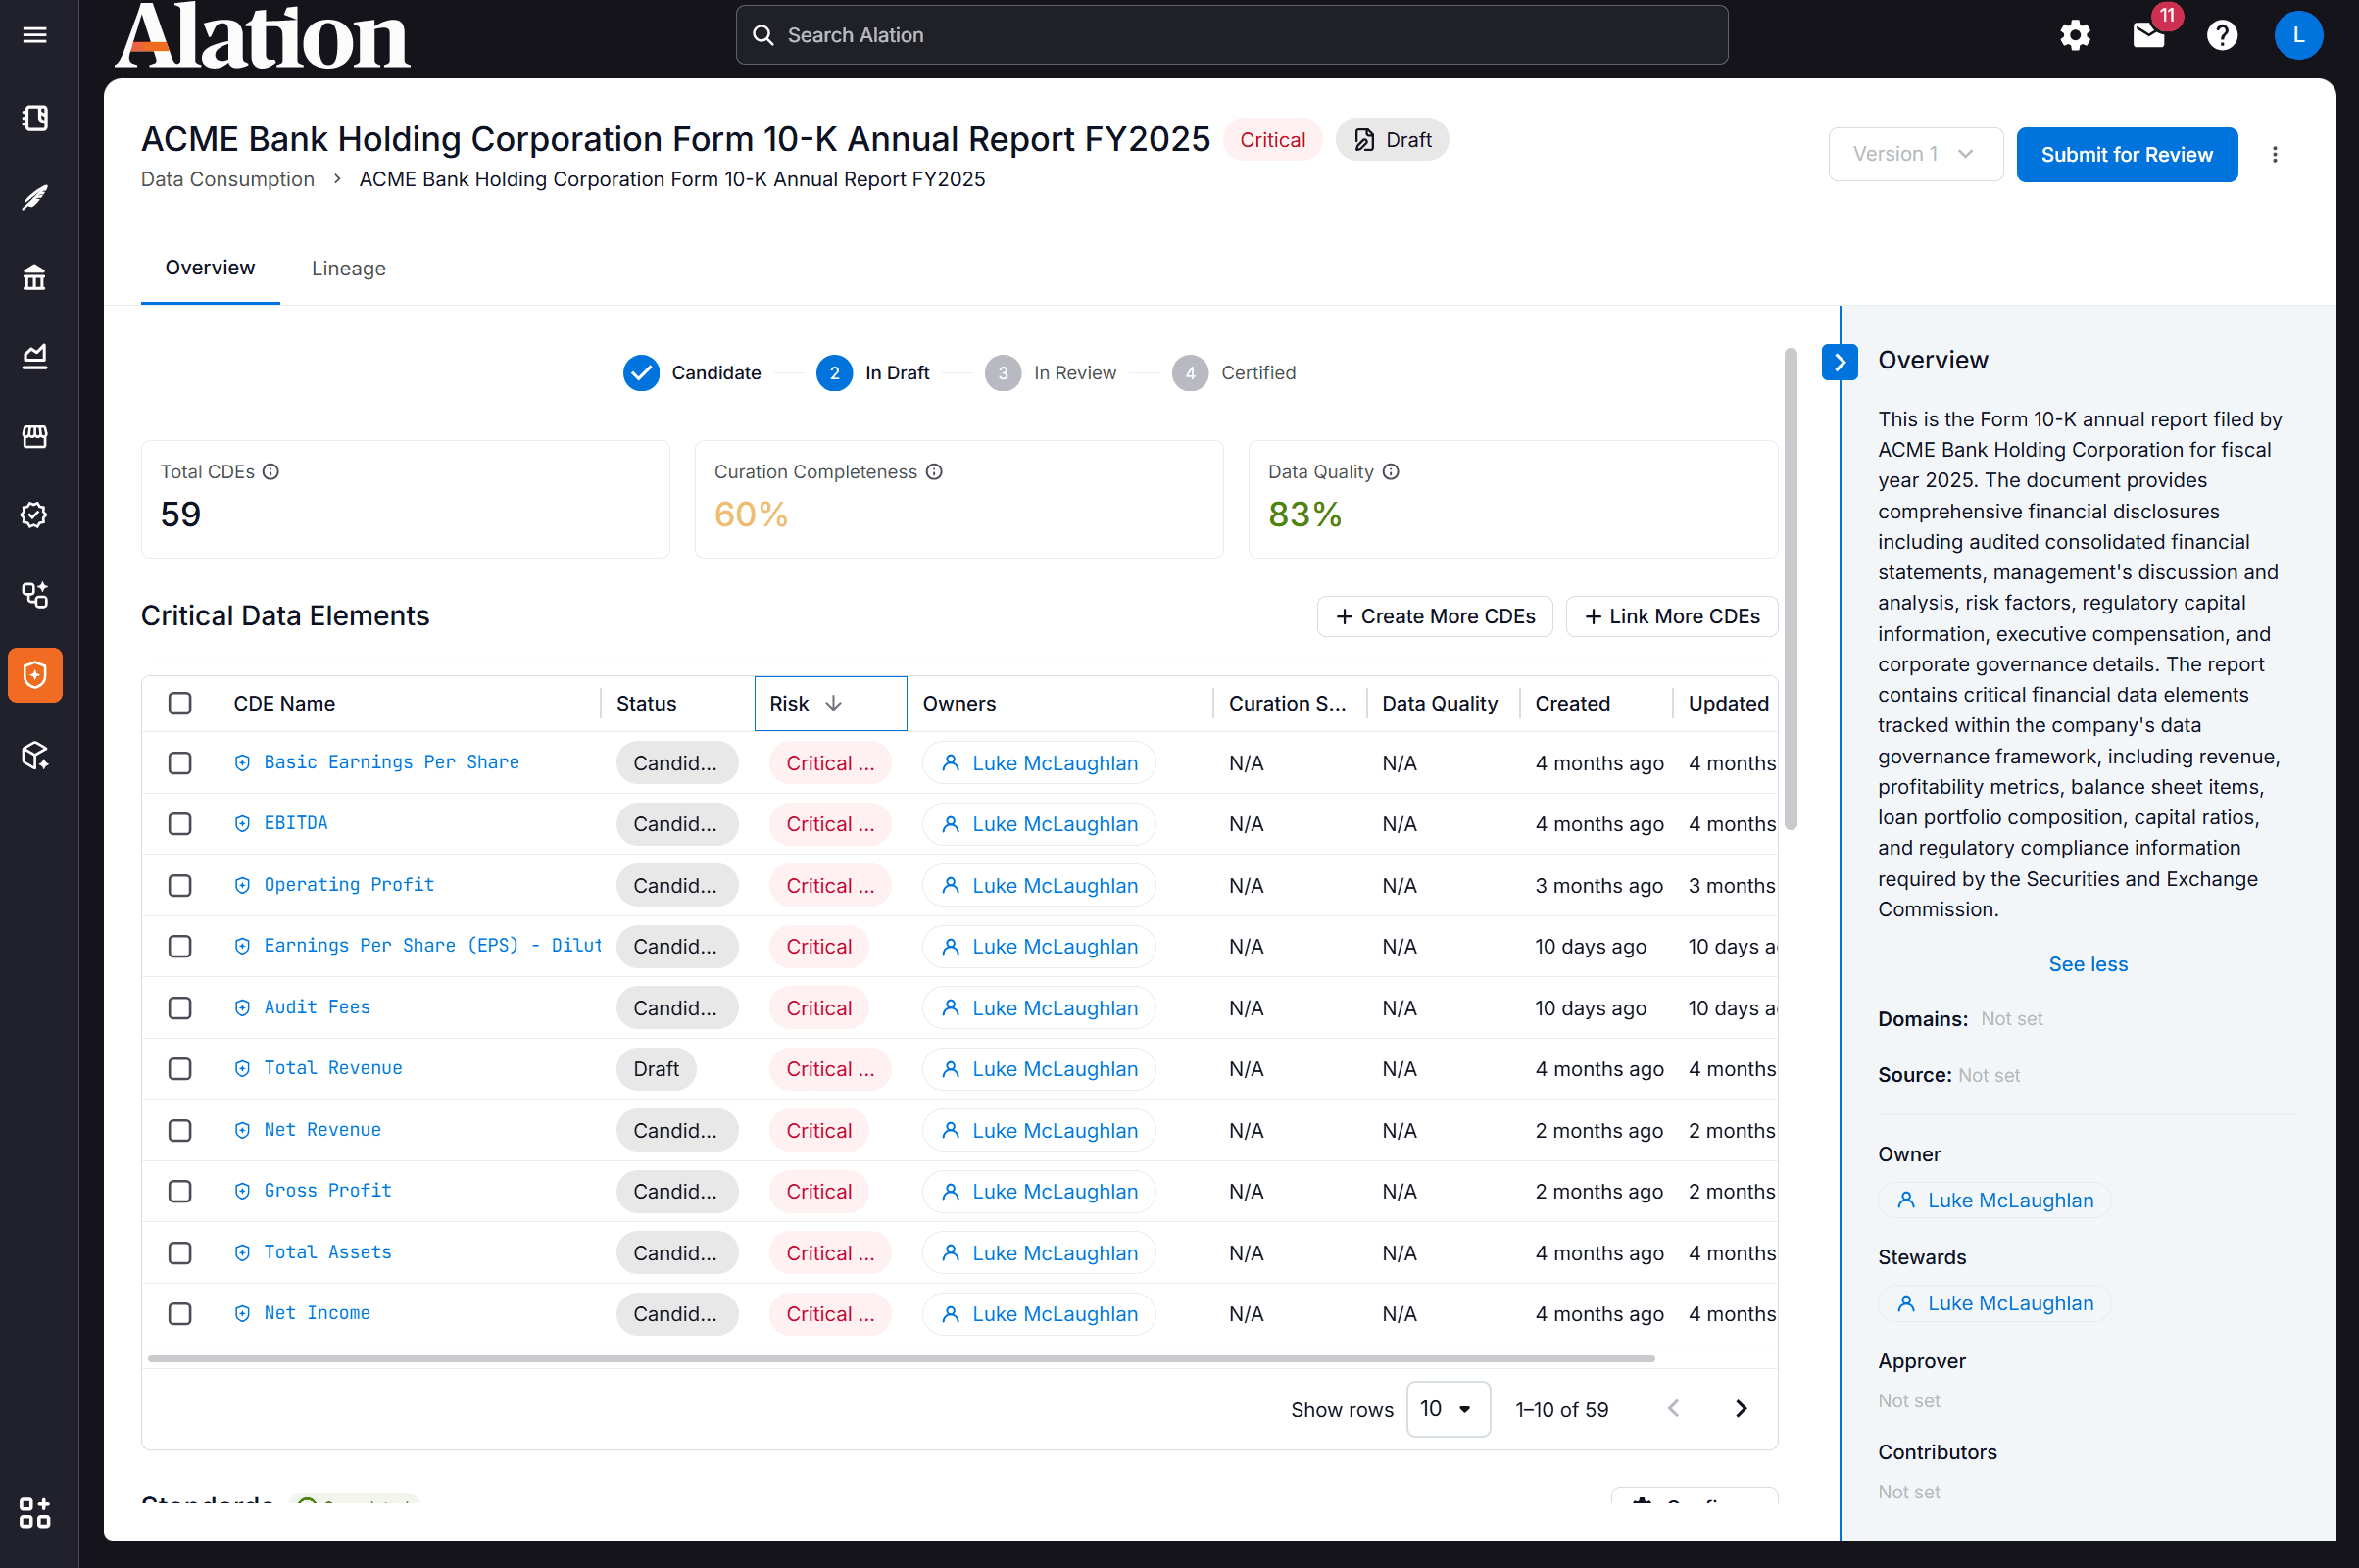Open the feather compose icon in sidebar
The image size is (2359, 1568).
coord(35,197)
